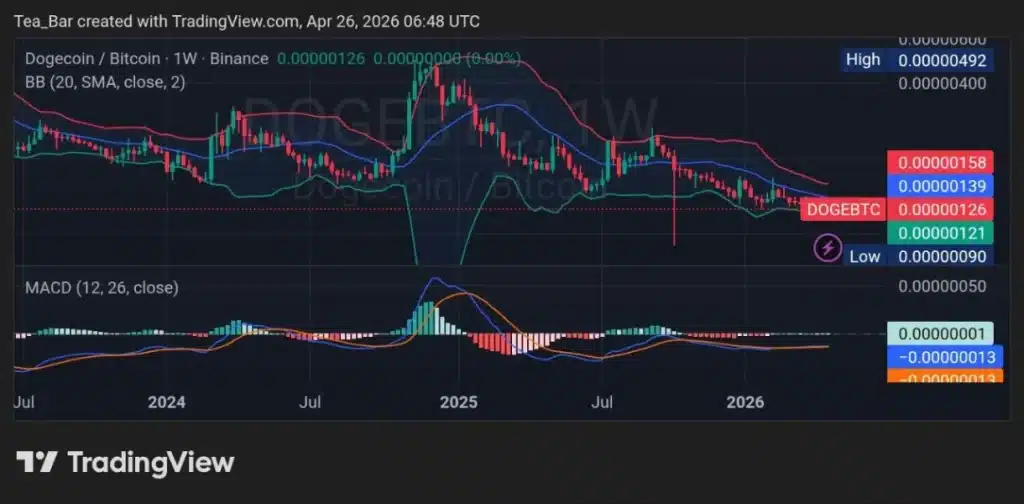Click the TradingView logo at bottom
The image size is (1024, 504).
coord(125,463)
